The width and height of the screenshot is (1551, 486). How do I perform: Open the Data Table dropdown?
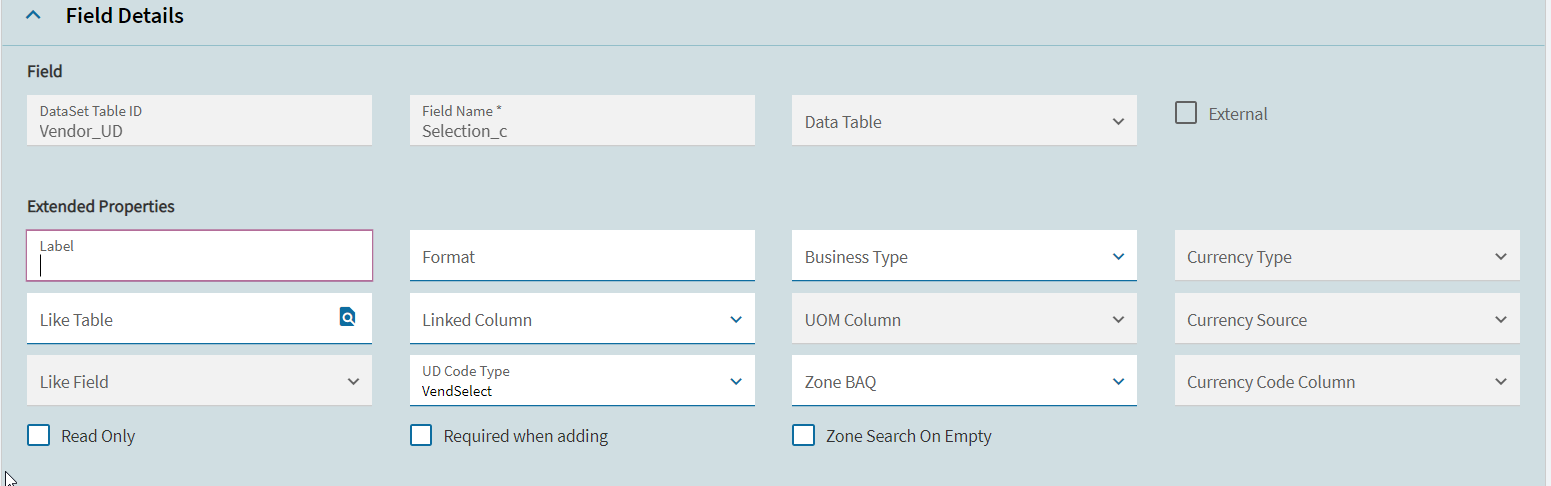point(964,121)
